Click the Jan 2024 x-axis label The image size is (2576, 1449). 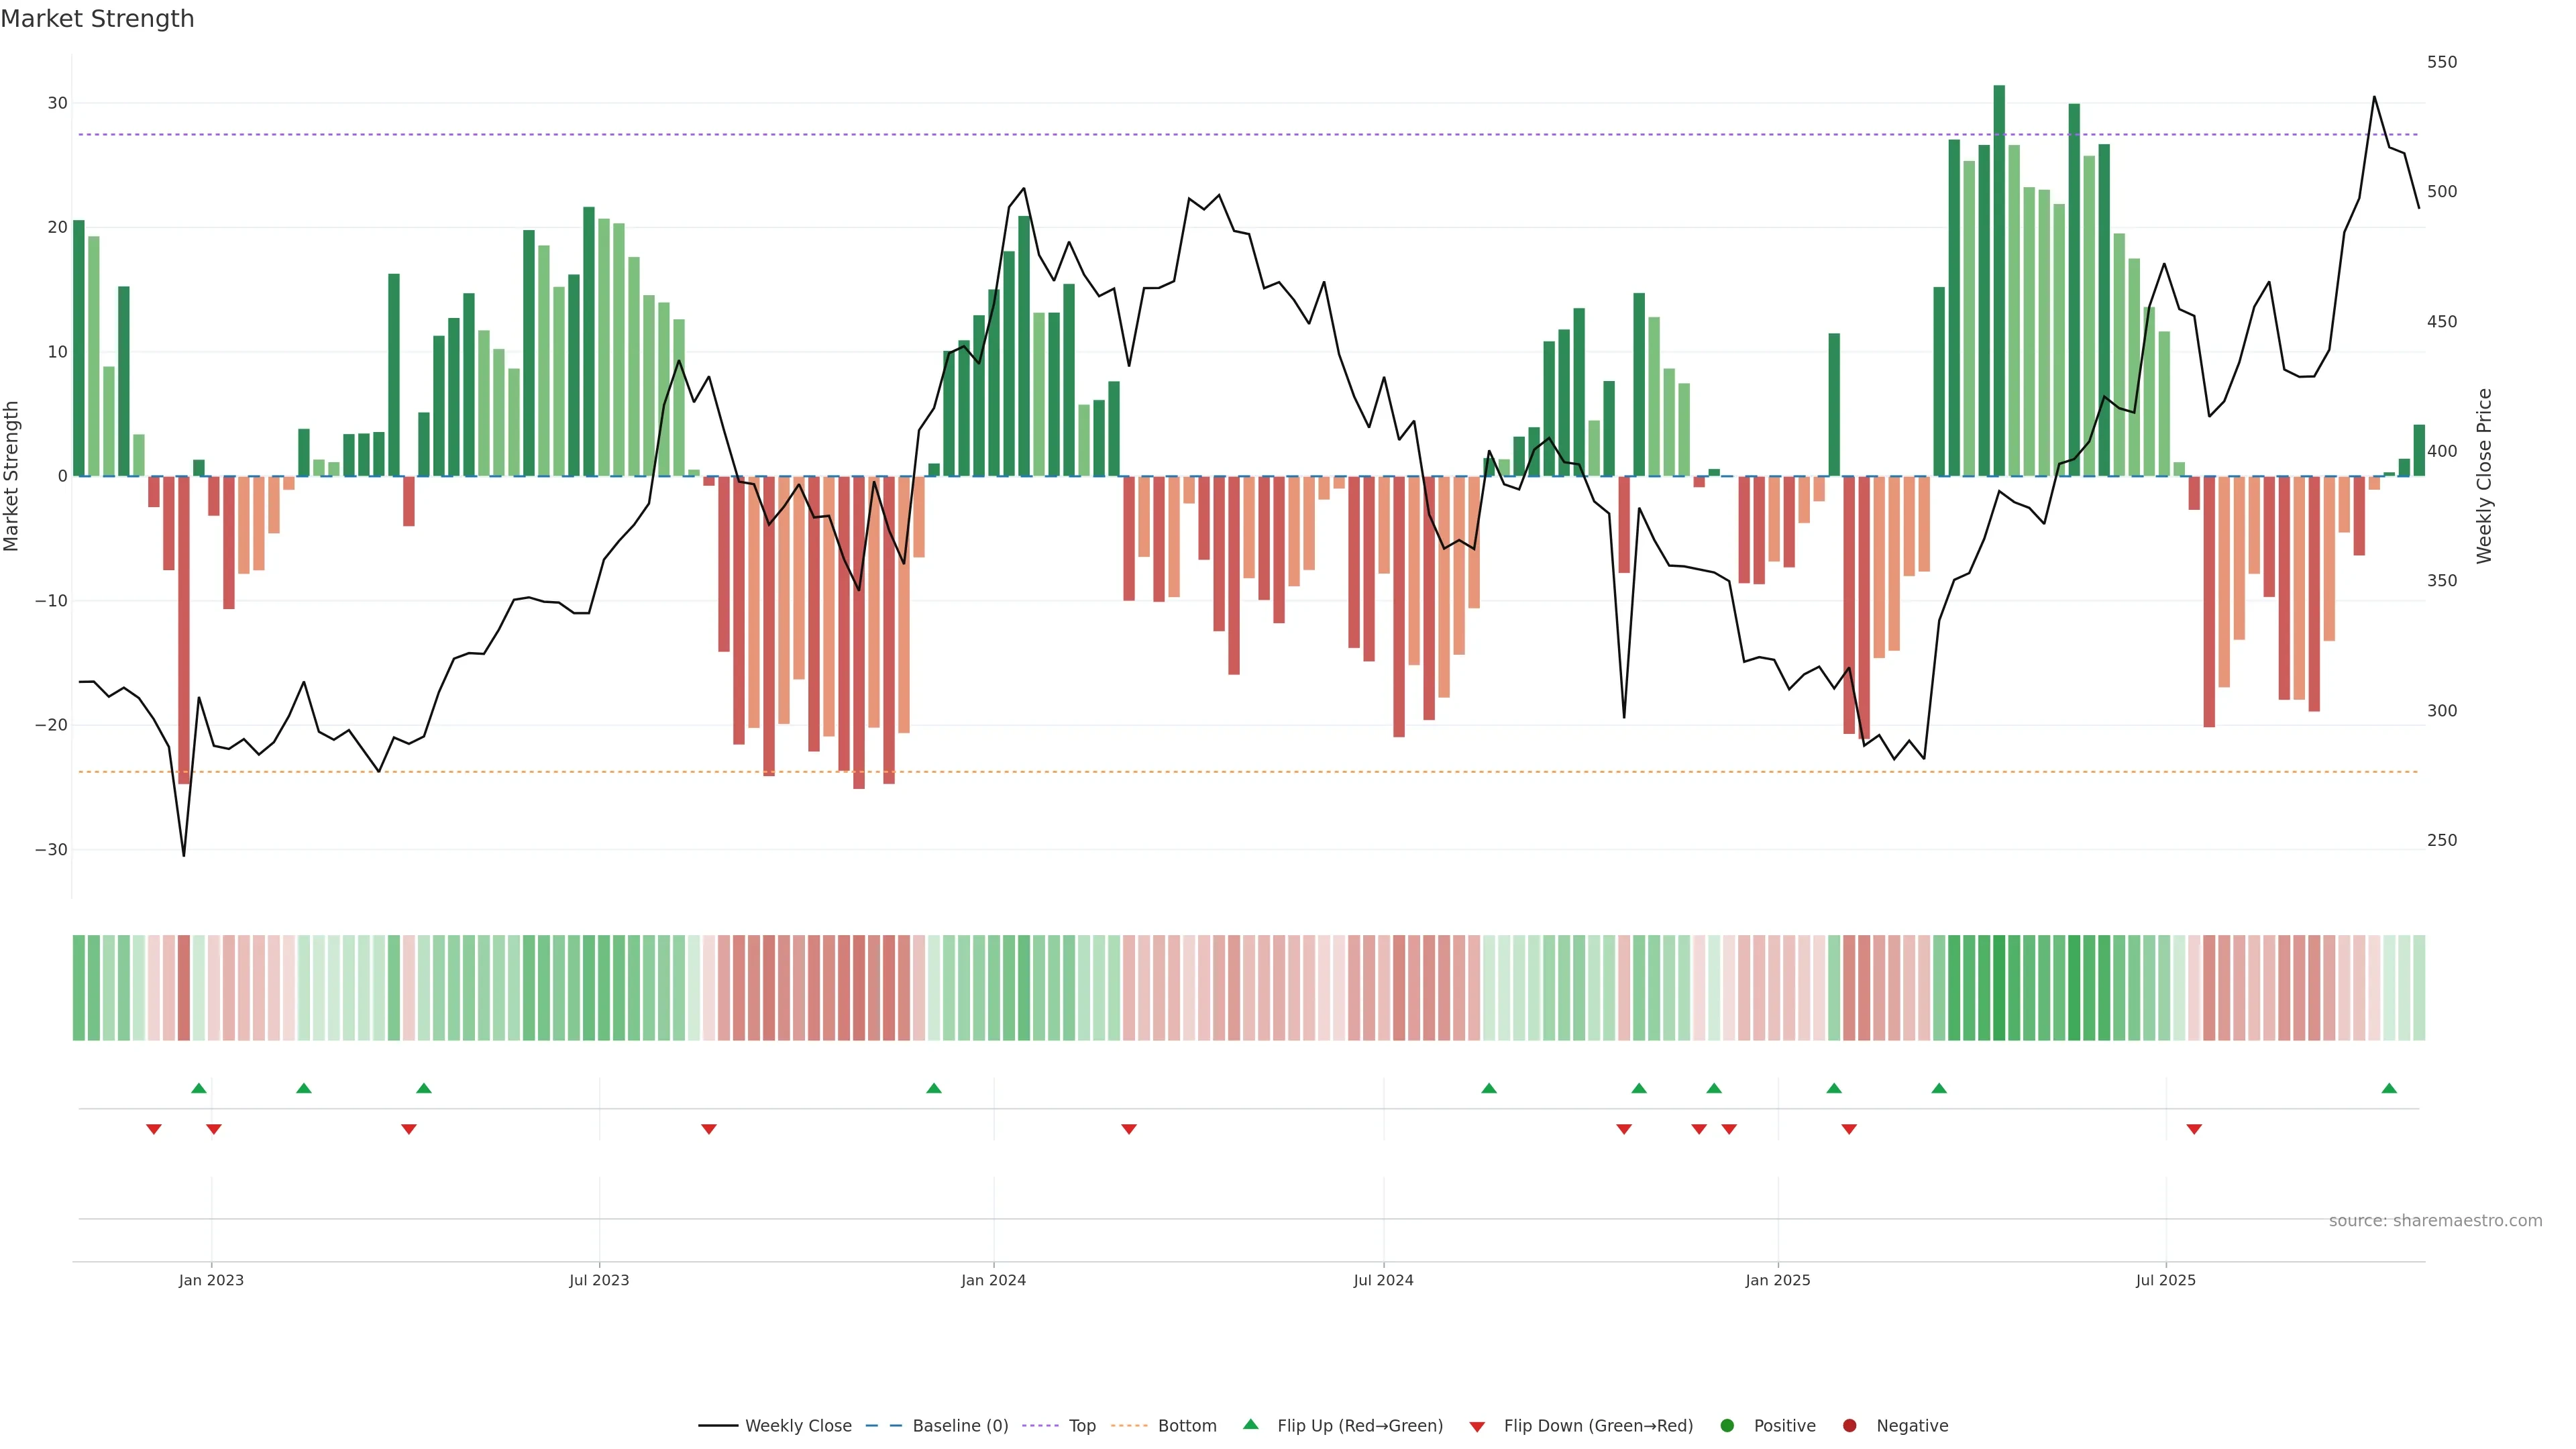tap(993, 1280)
